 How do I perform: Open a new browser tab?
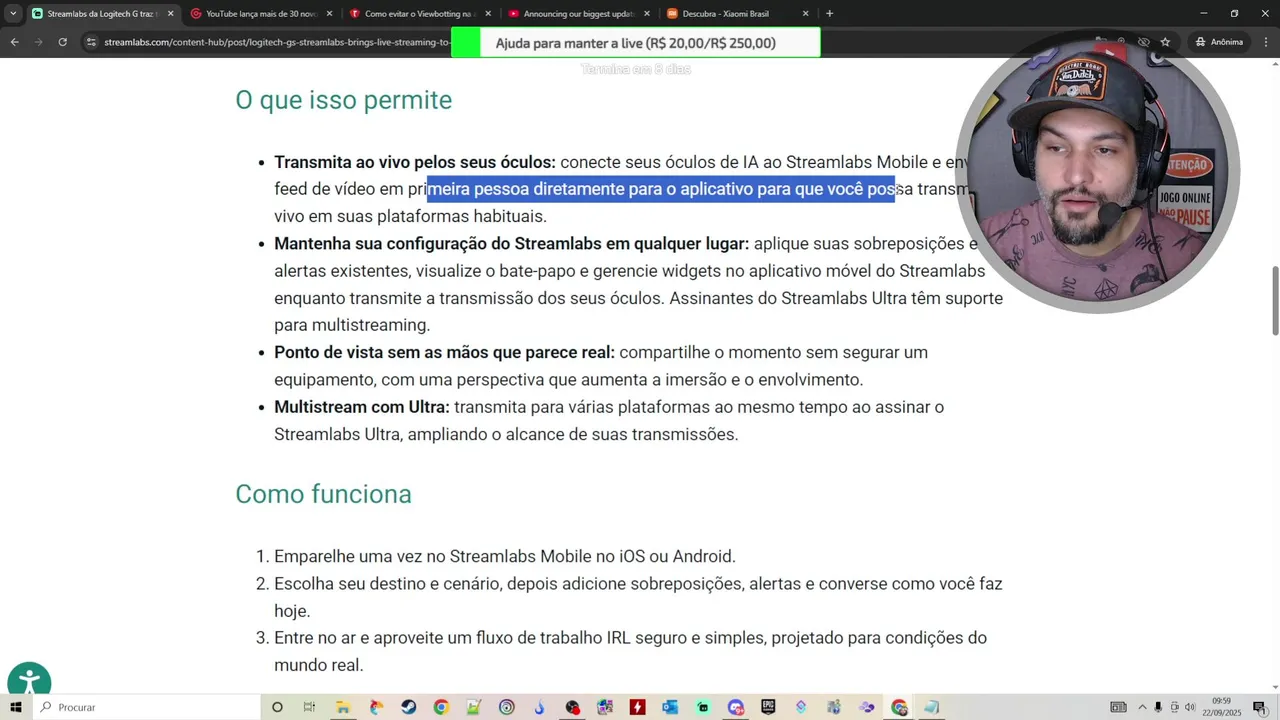pos(829,13)
